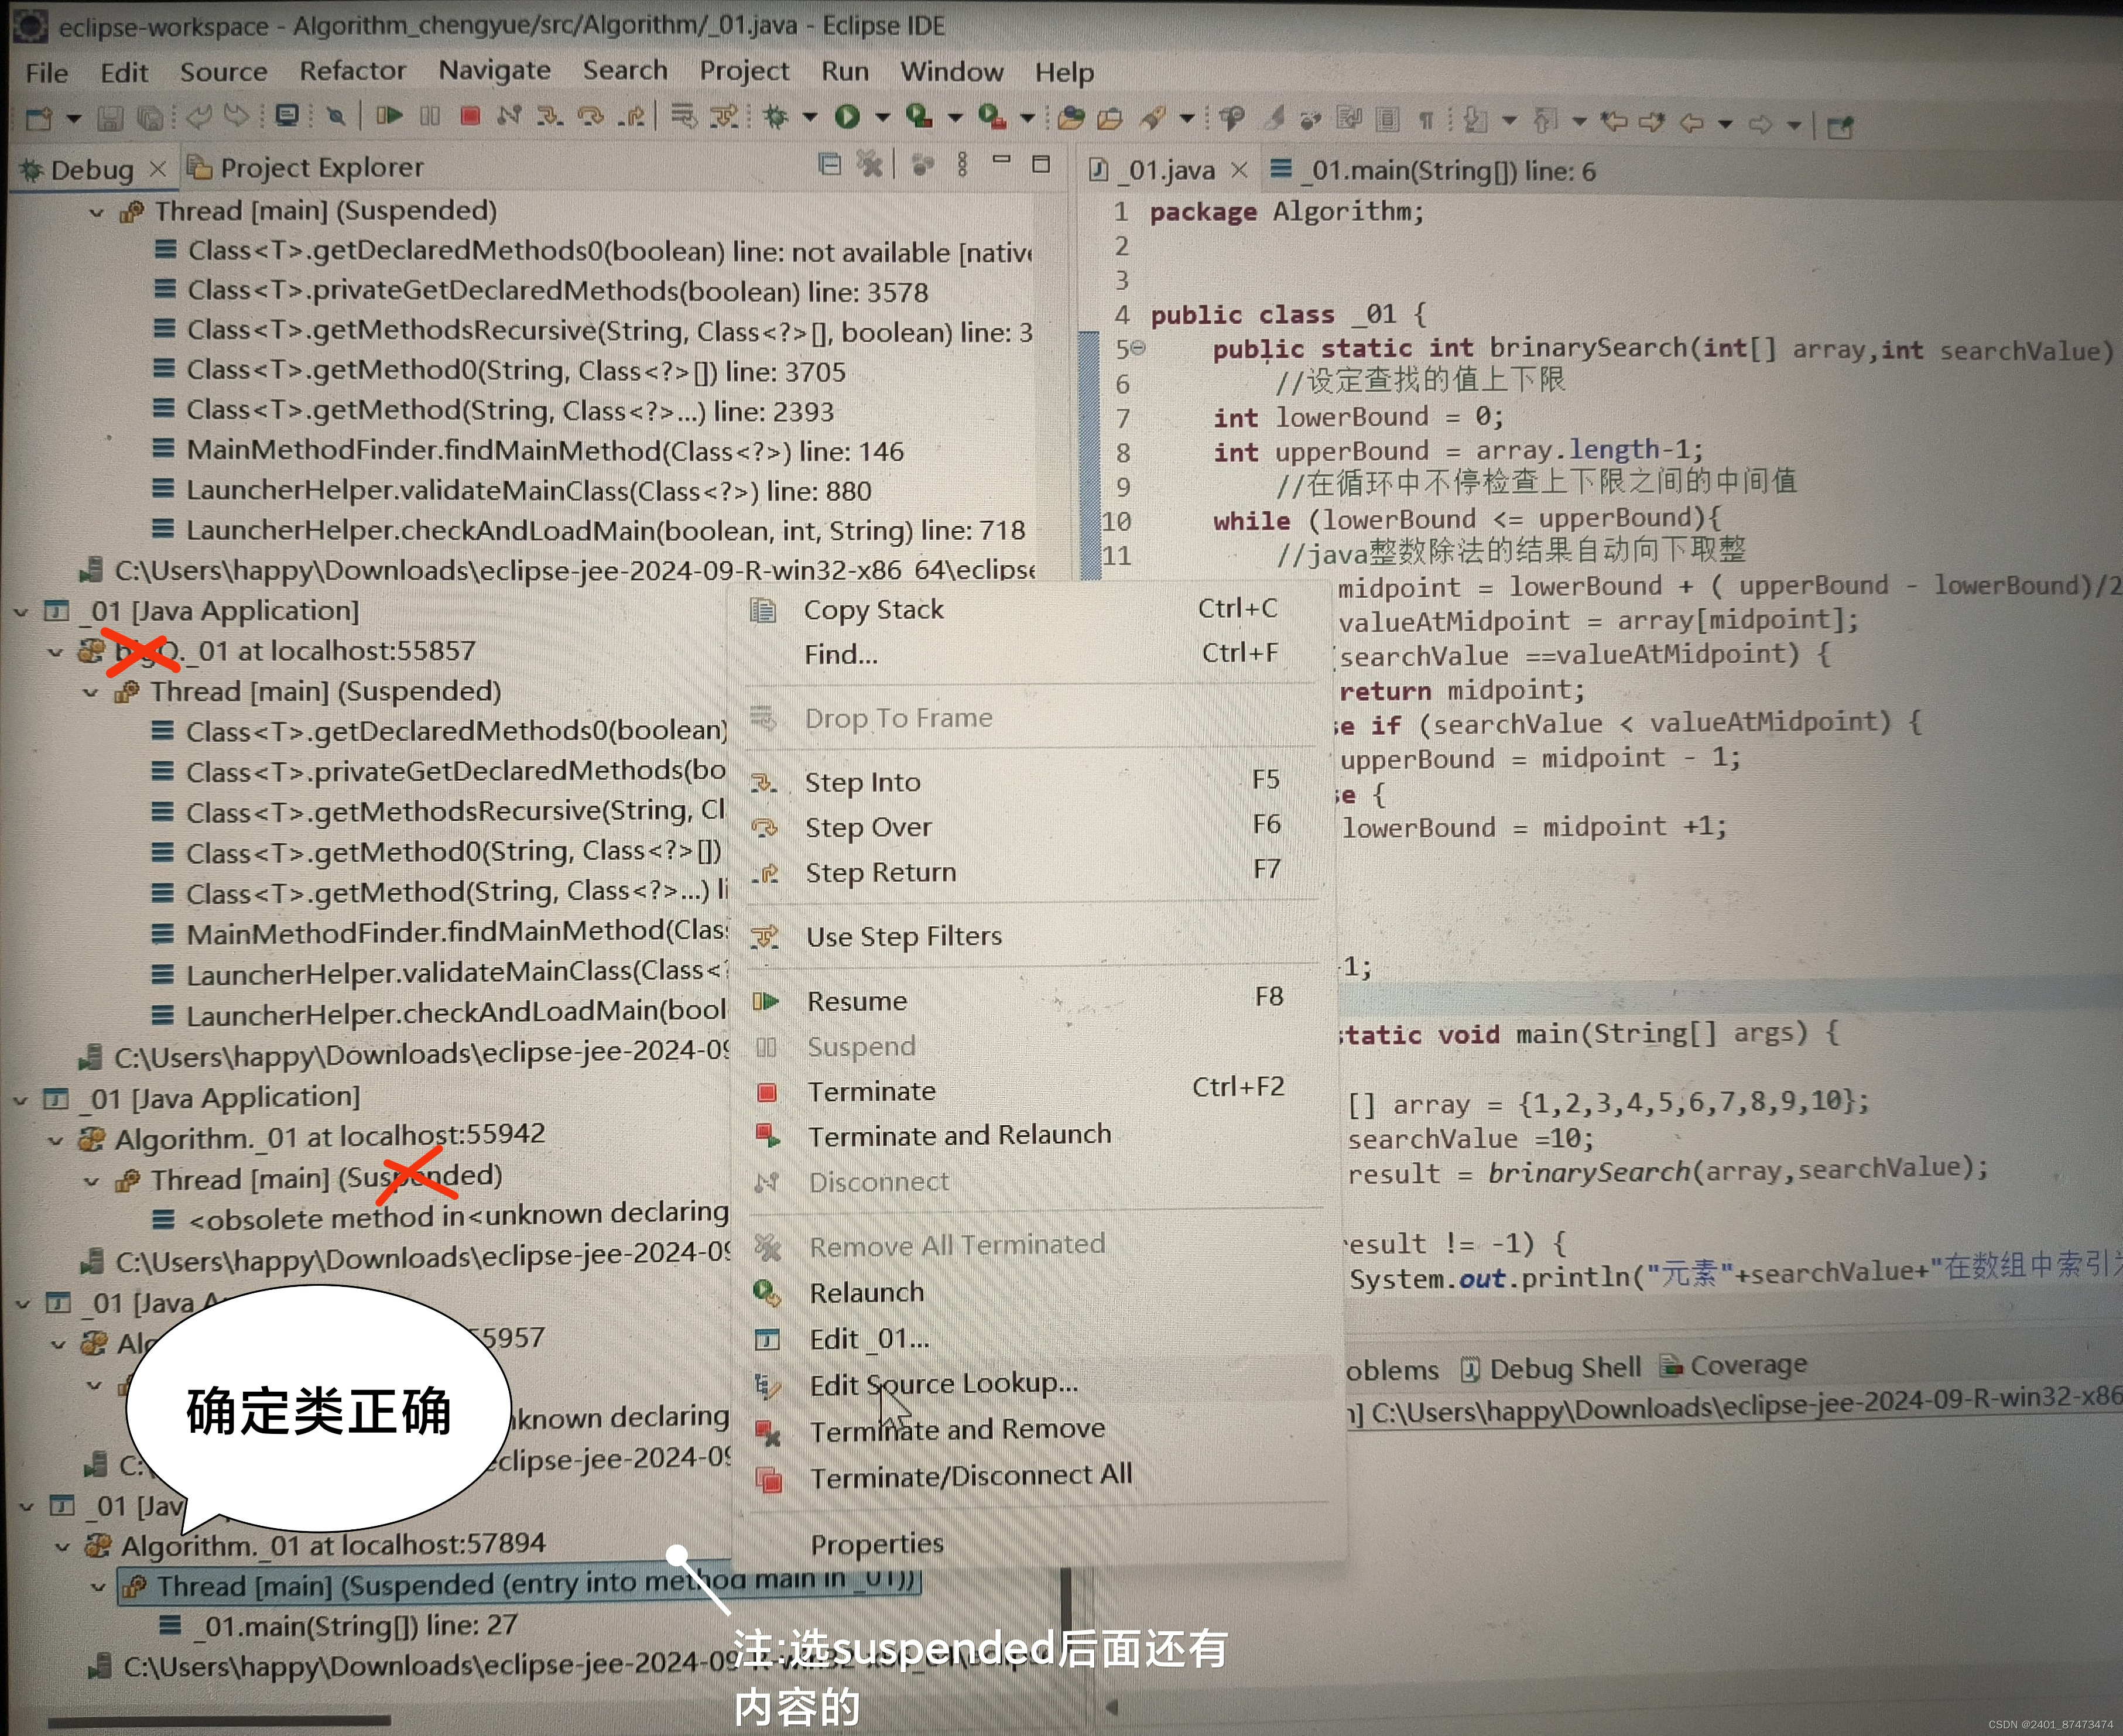The height and width of the screenshot is (1736, 2123).
Task: Click Remove All Terminated Launches in the Debug view toolbar
Action: [x=870, y=165]
